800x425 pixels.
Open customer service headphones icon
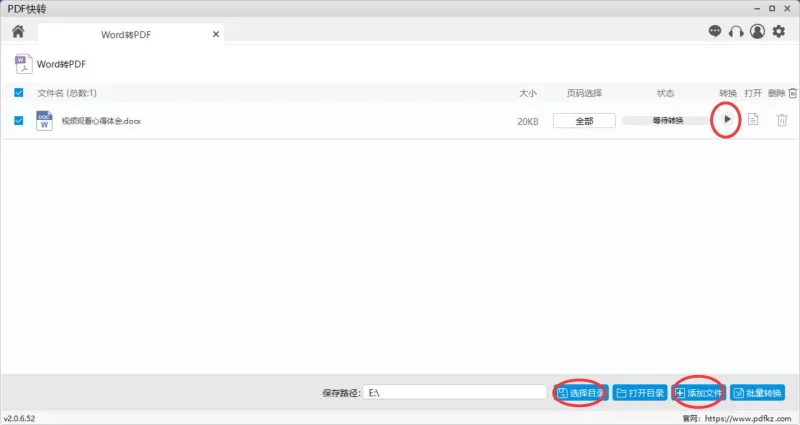736,32
